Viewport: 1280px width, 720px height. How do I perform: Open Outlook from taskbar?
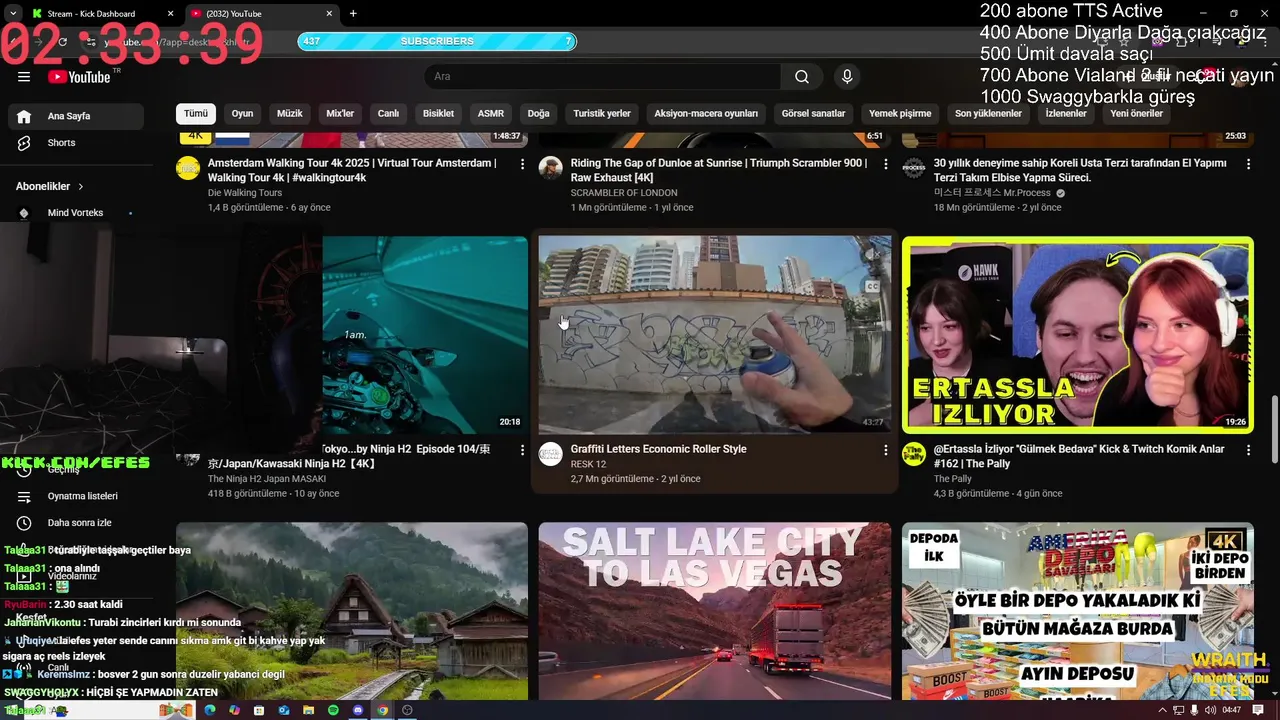coord(284,710)
